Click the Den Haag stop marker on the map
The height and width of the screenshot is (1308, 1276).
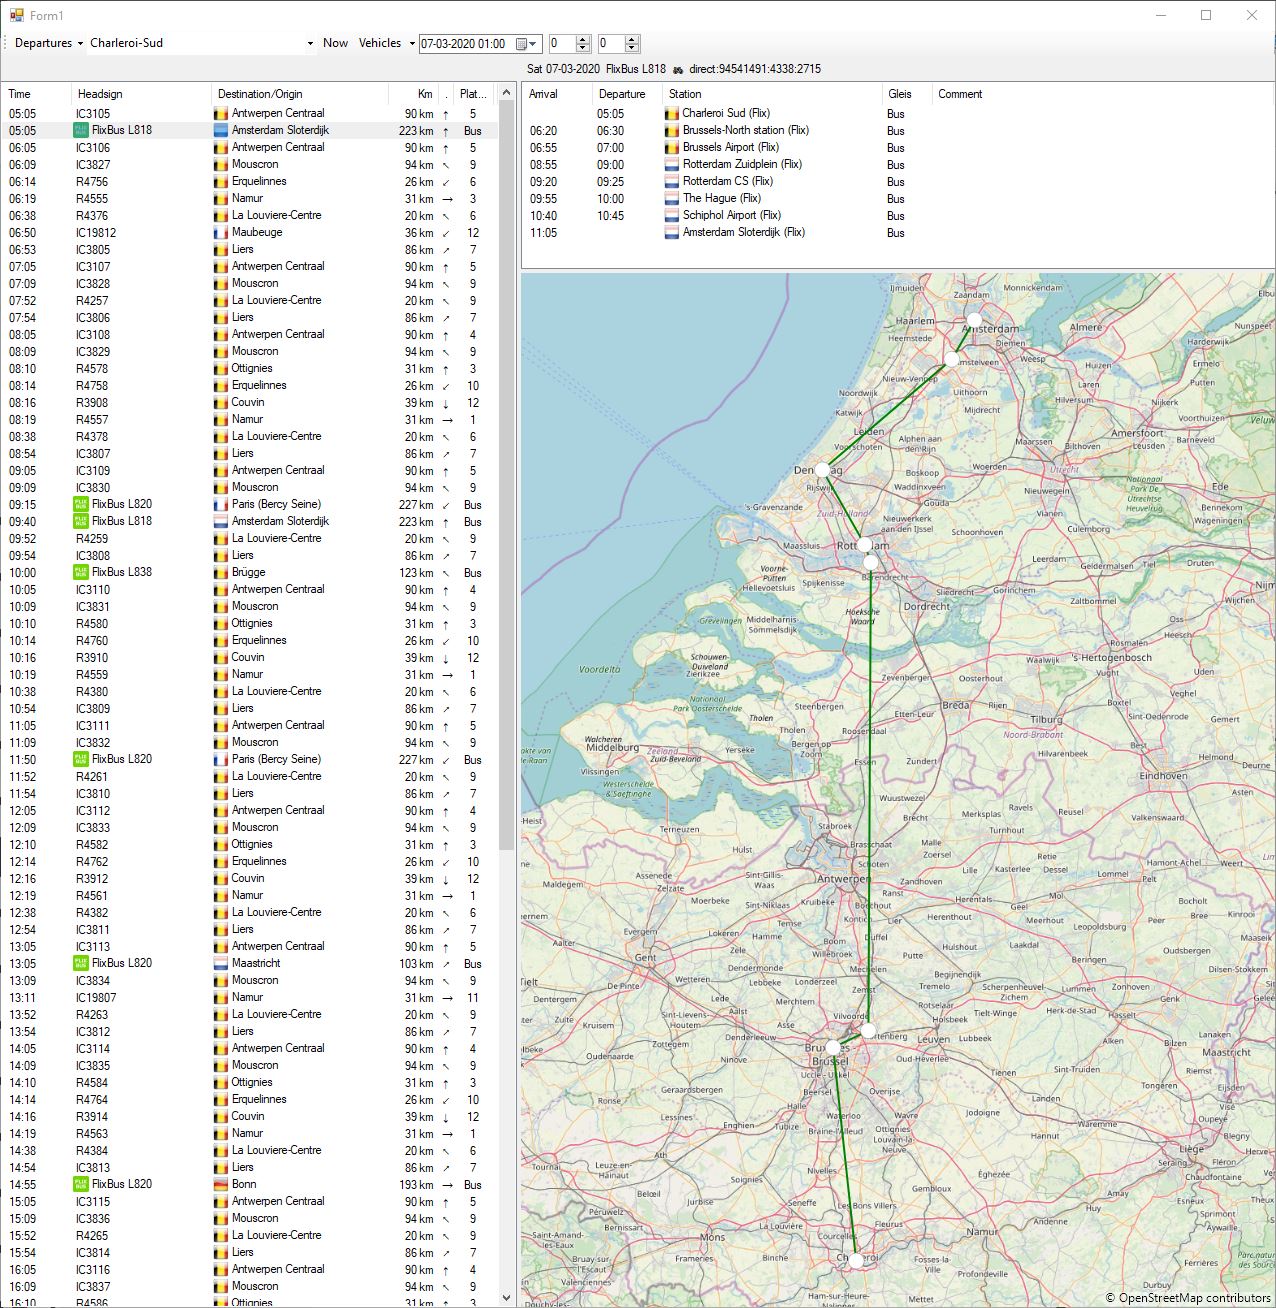pyautogui.click(x=822, y=470)
